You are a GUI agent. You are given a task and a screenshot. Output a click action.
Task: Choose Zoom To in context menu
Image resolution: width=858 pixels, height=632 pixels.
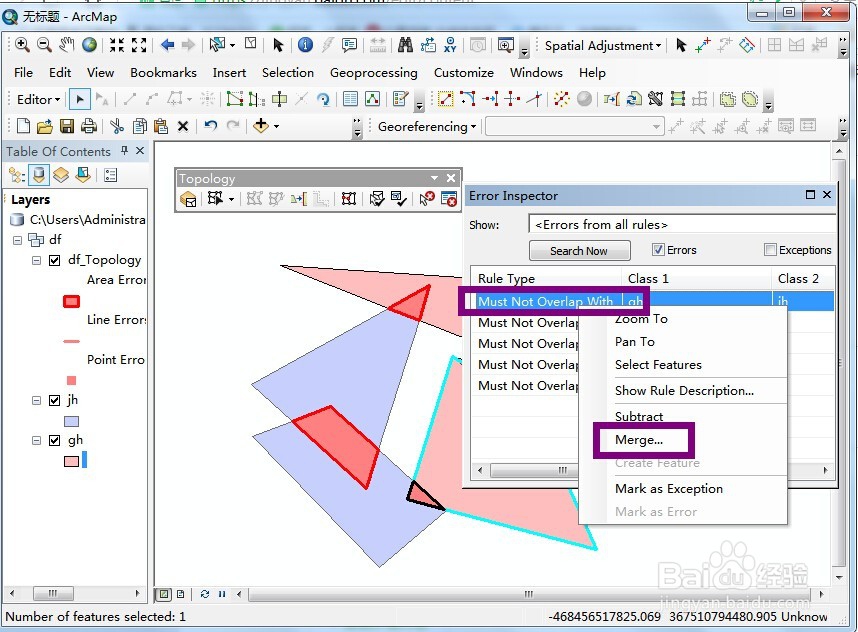[641, 318]
